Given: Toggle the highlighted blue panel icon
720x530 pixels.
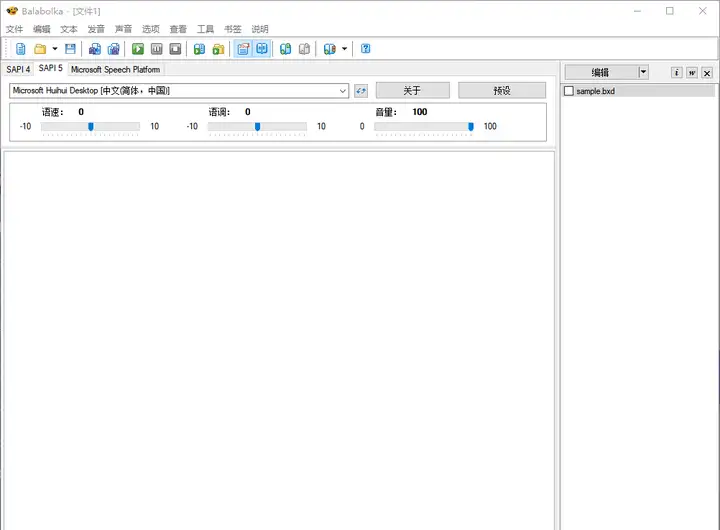Looking at the screenshot, I should (x=262, y=49).
